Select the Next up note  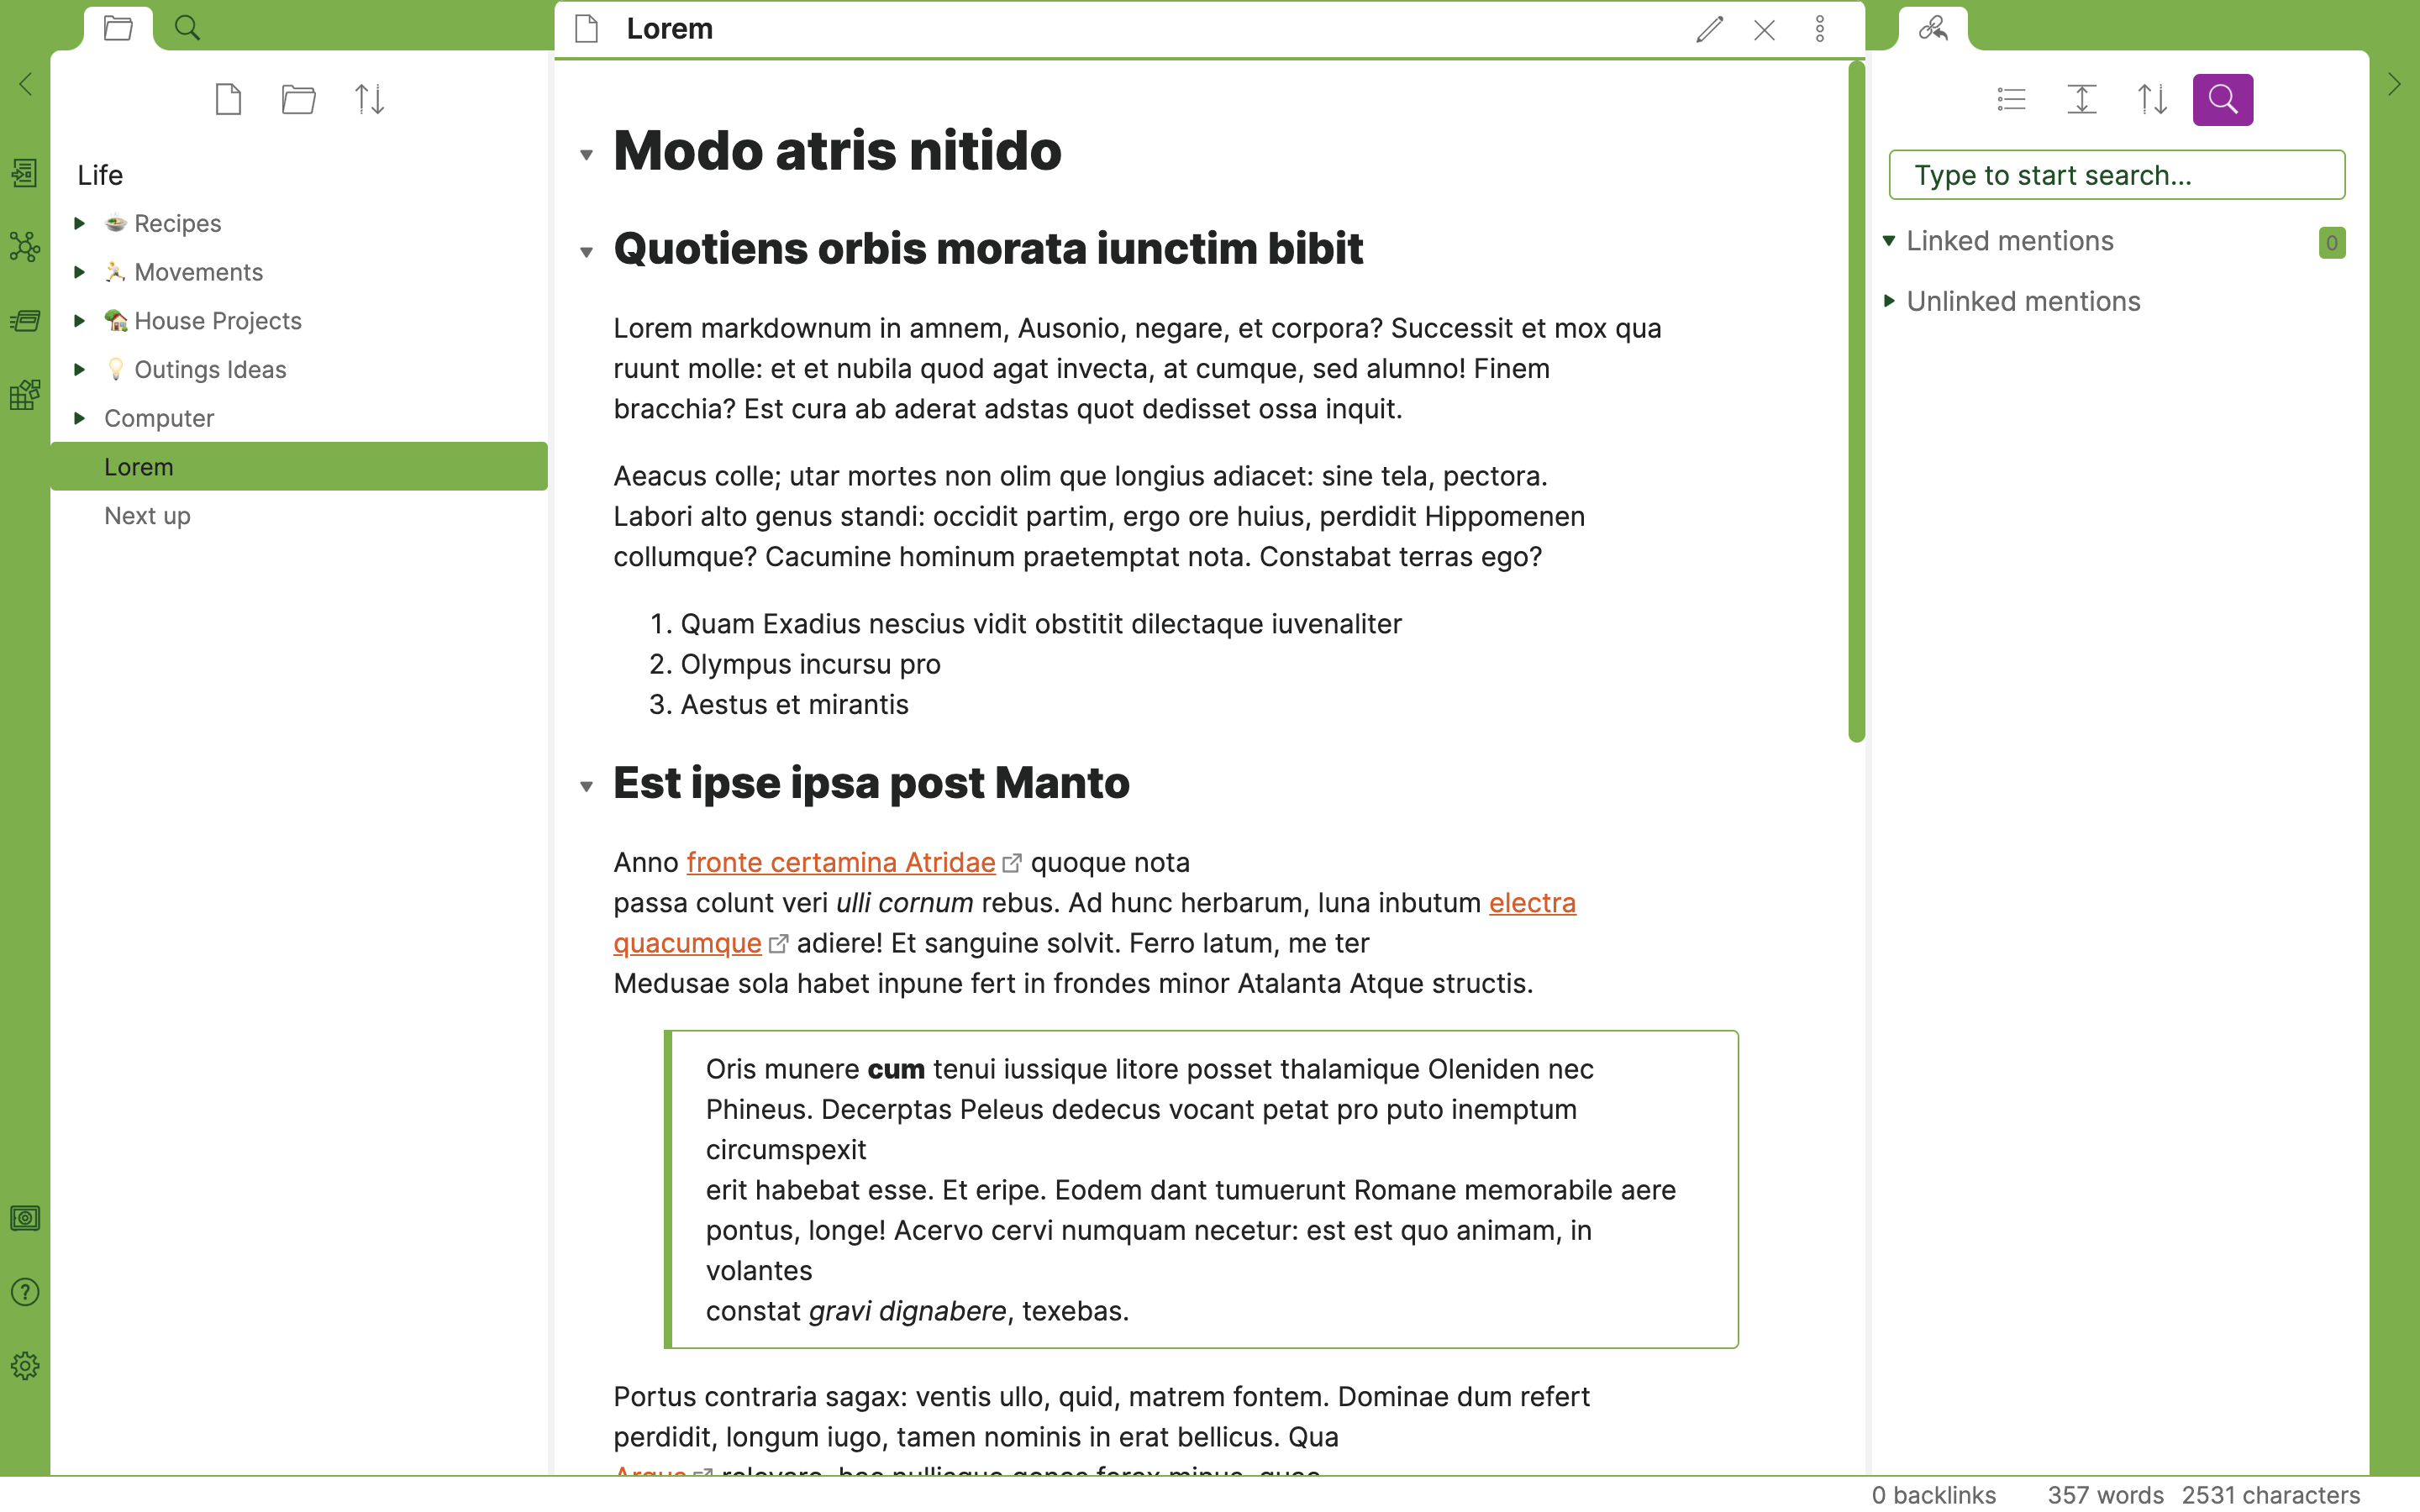[x=147, y=516]
